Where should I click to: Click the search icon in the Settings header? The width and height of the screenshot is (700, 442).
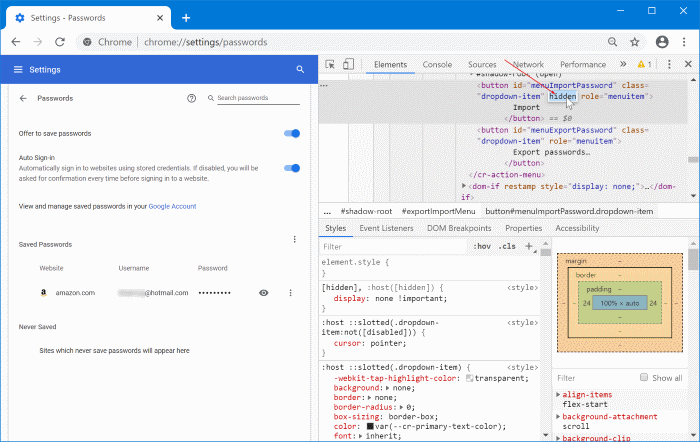[300, 69]
